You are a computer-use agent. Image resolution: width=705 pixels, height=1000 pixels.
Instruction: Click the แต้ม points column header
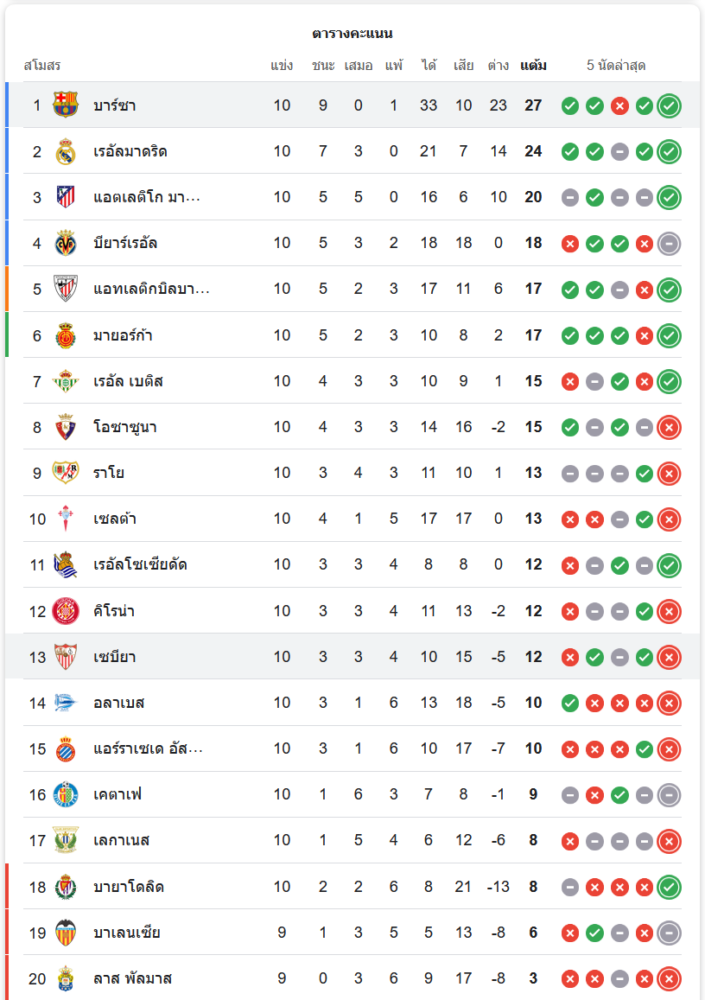pos(533,66)
